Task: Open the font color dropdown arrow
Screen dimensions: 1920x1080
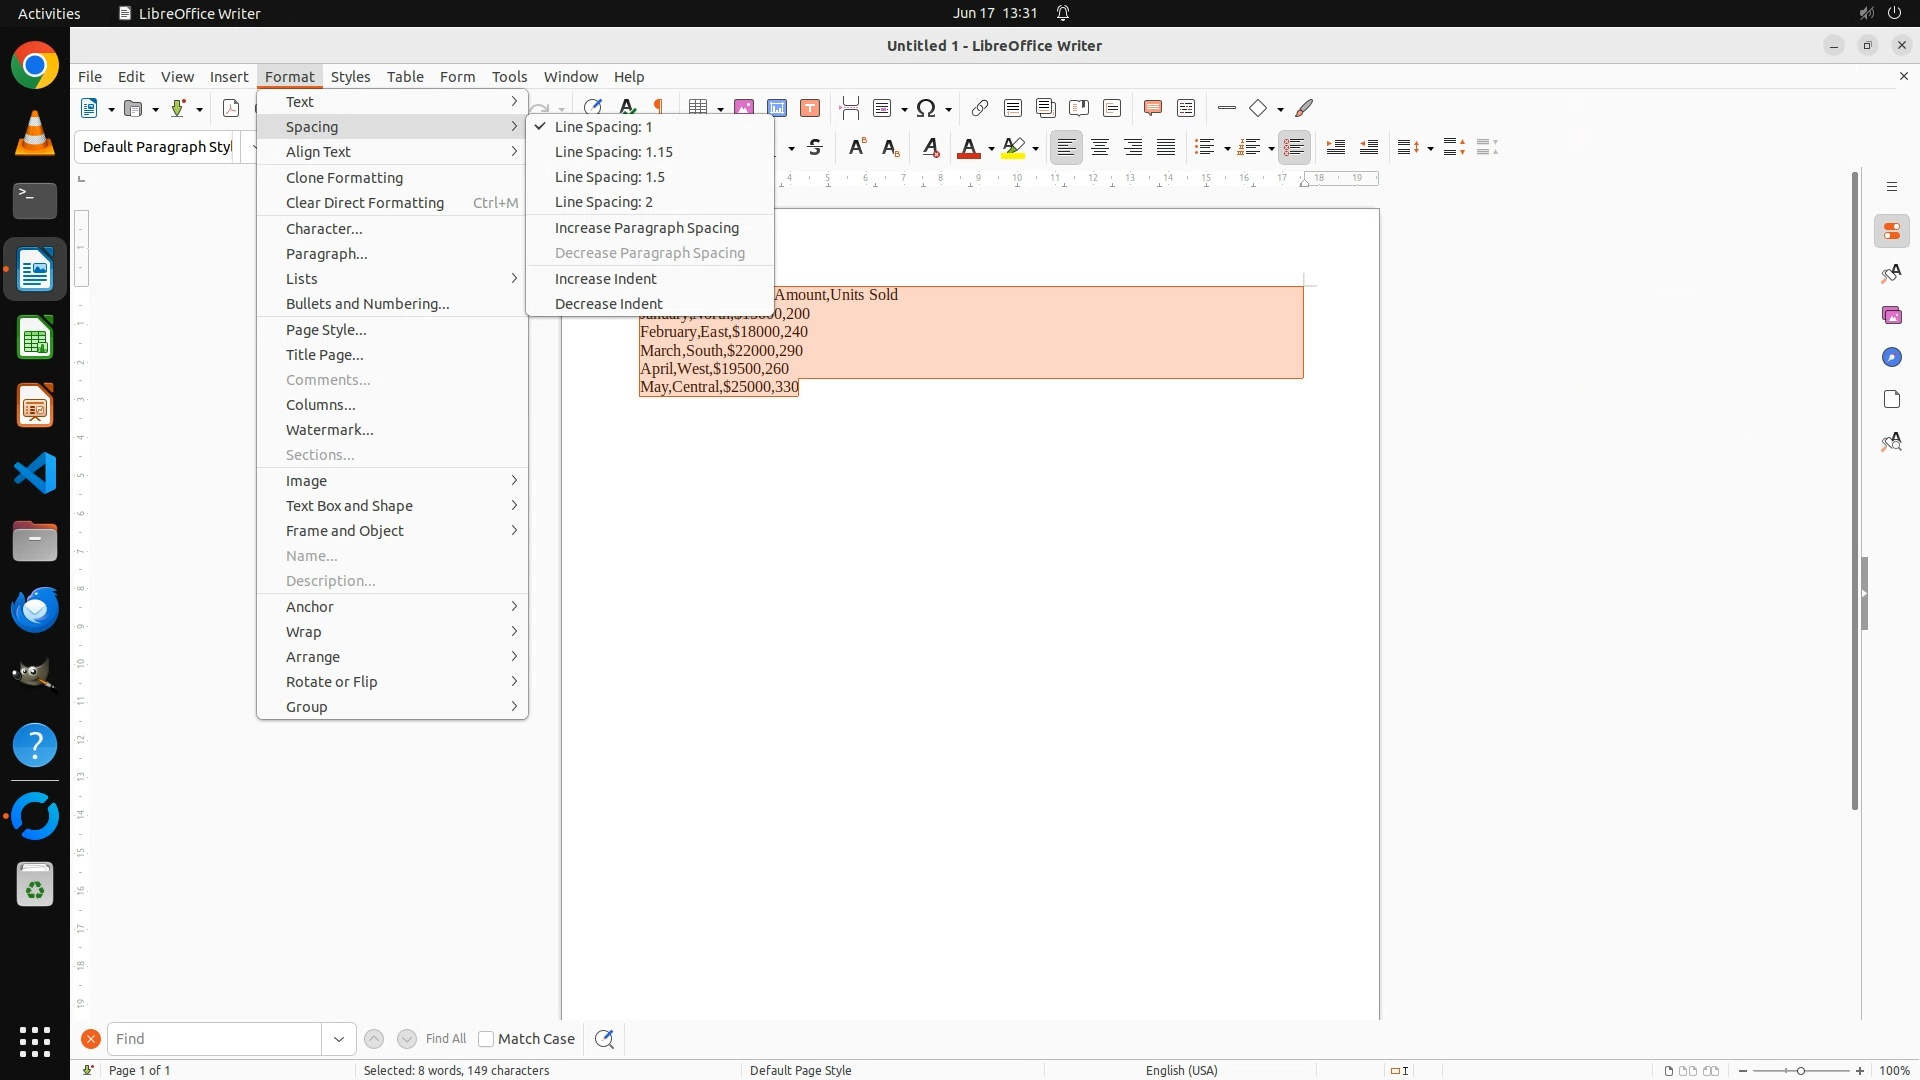Action: [x=991, y=149]
